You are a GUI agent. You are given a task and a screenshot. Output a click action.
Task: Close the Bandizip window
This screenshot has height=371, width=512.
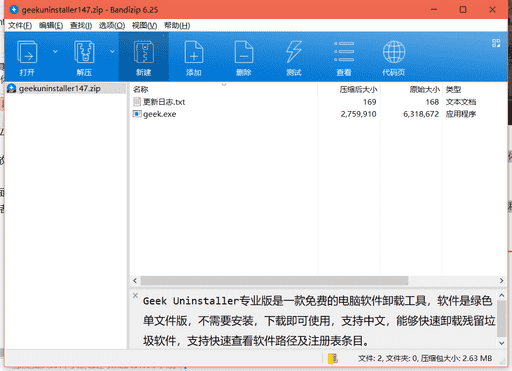coord(492,10)
